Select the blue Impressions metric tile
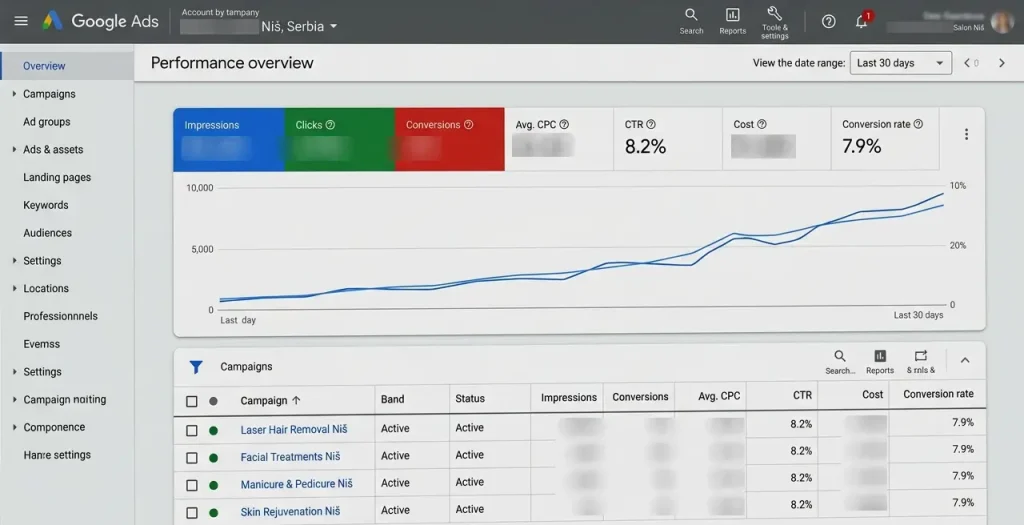Image resolution: width=1024 pixels, height=525 pixels. pos(229,140)
